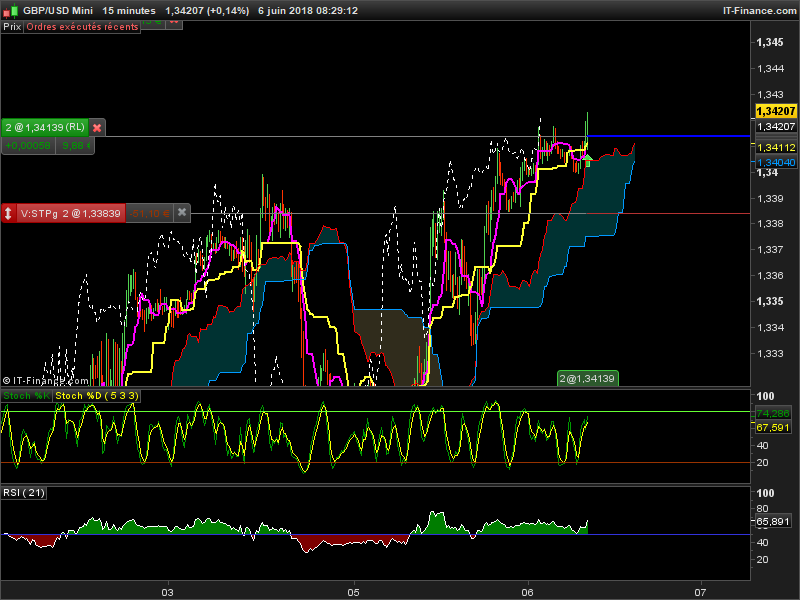Image resolution: width=800 pixels, height=600 pixels.
Task: Click the 74,286 stochastic value tag
Action: [773, 414]
